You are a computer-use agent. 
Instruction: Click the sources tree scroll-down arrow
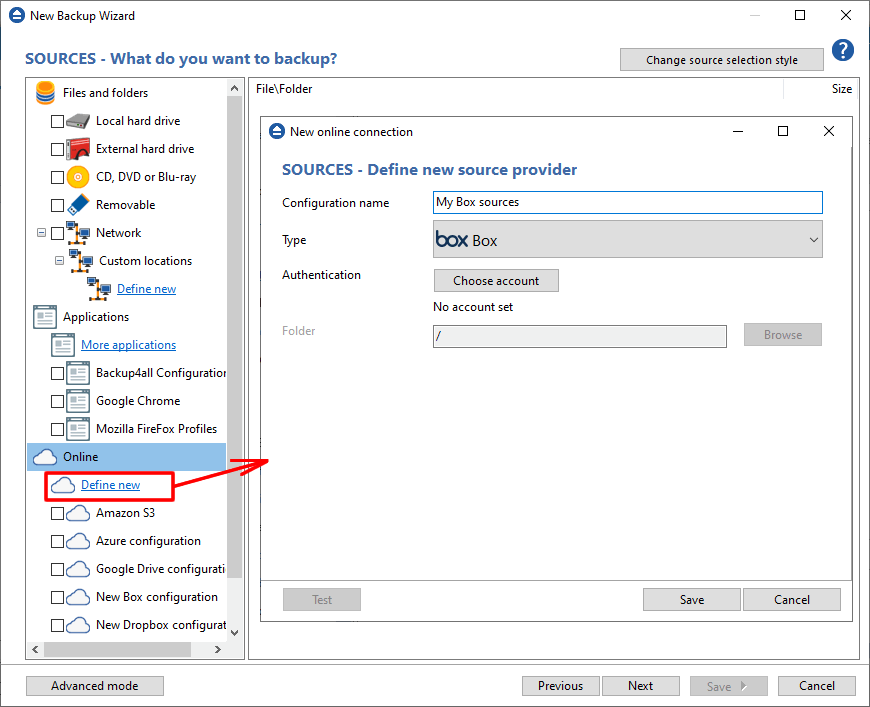pyautogui.click(x=234, y=632)
